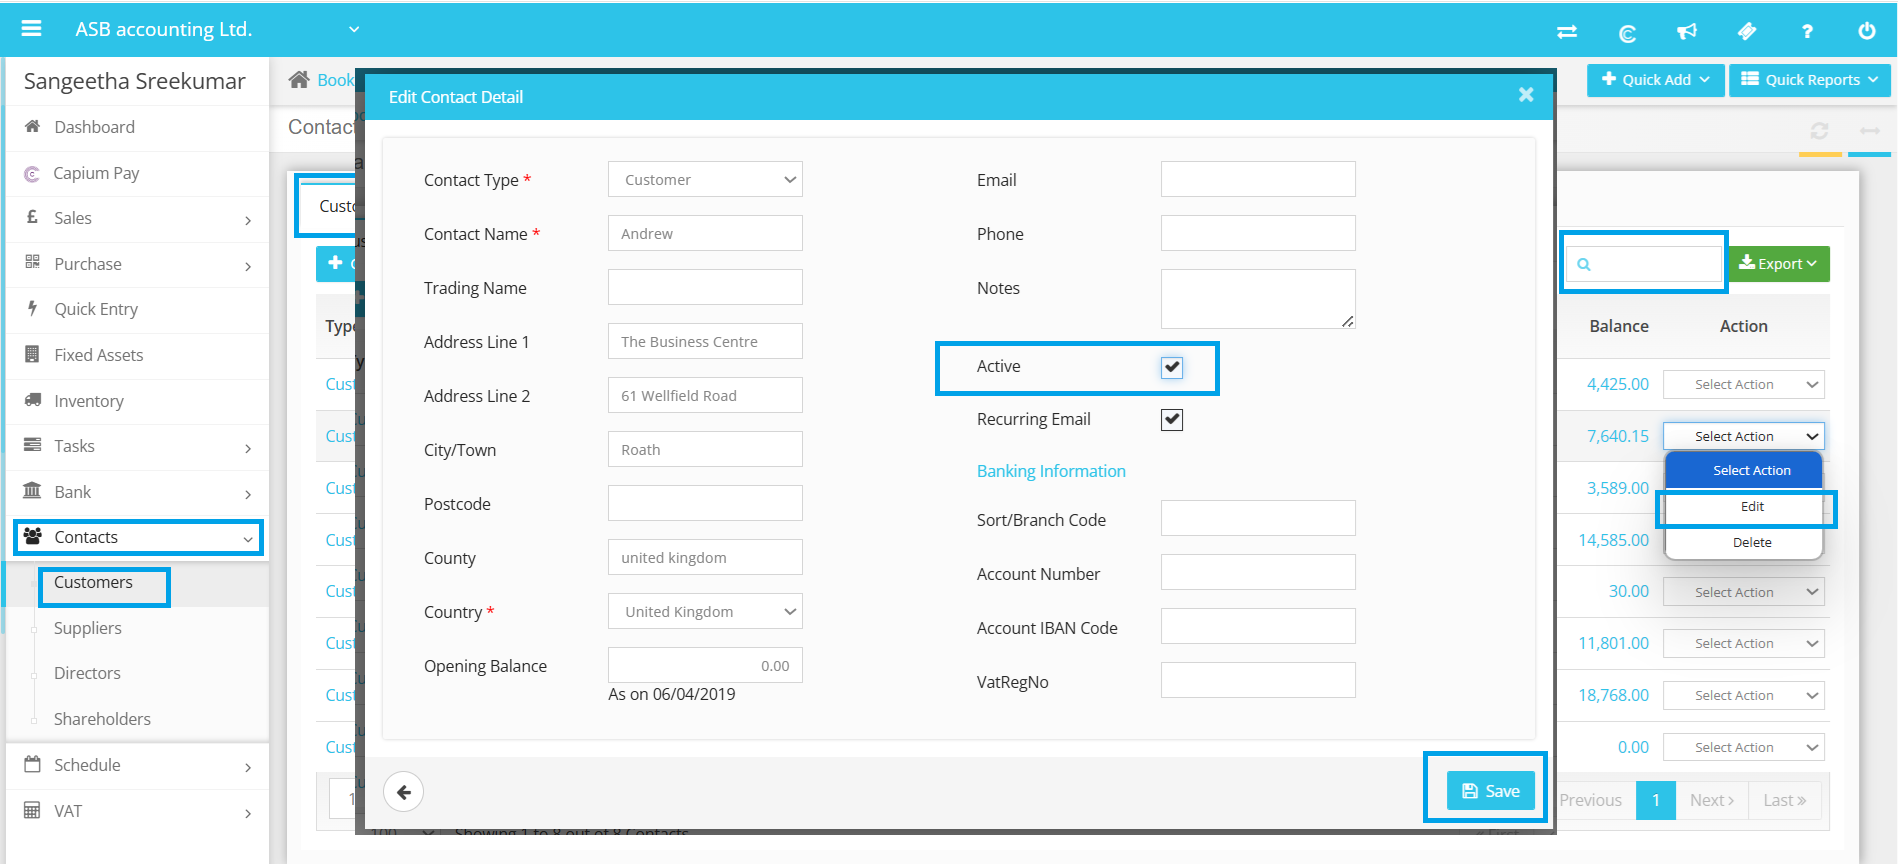The width and height of the screenshot is (1898, 864).
Task: Click the power logout icon
Action: 1867,31
